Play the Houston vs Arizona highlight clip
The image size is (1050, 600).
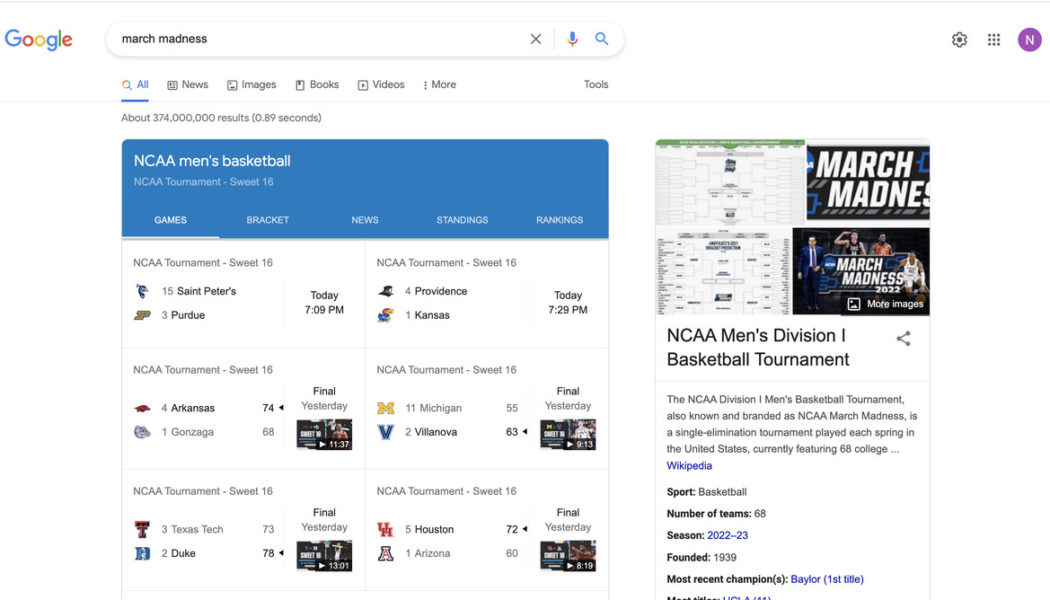pyautogui.click(x=567, y=555)
